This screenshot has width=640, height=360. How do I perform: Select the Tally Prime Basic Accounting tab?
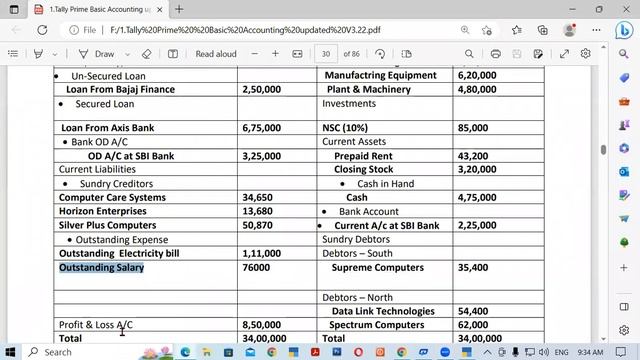(98, 9)
